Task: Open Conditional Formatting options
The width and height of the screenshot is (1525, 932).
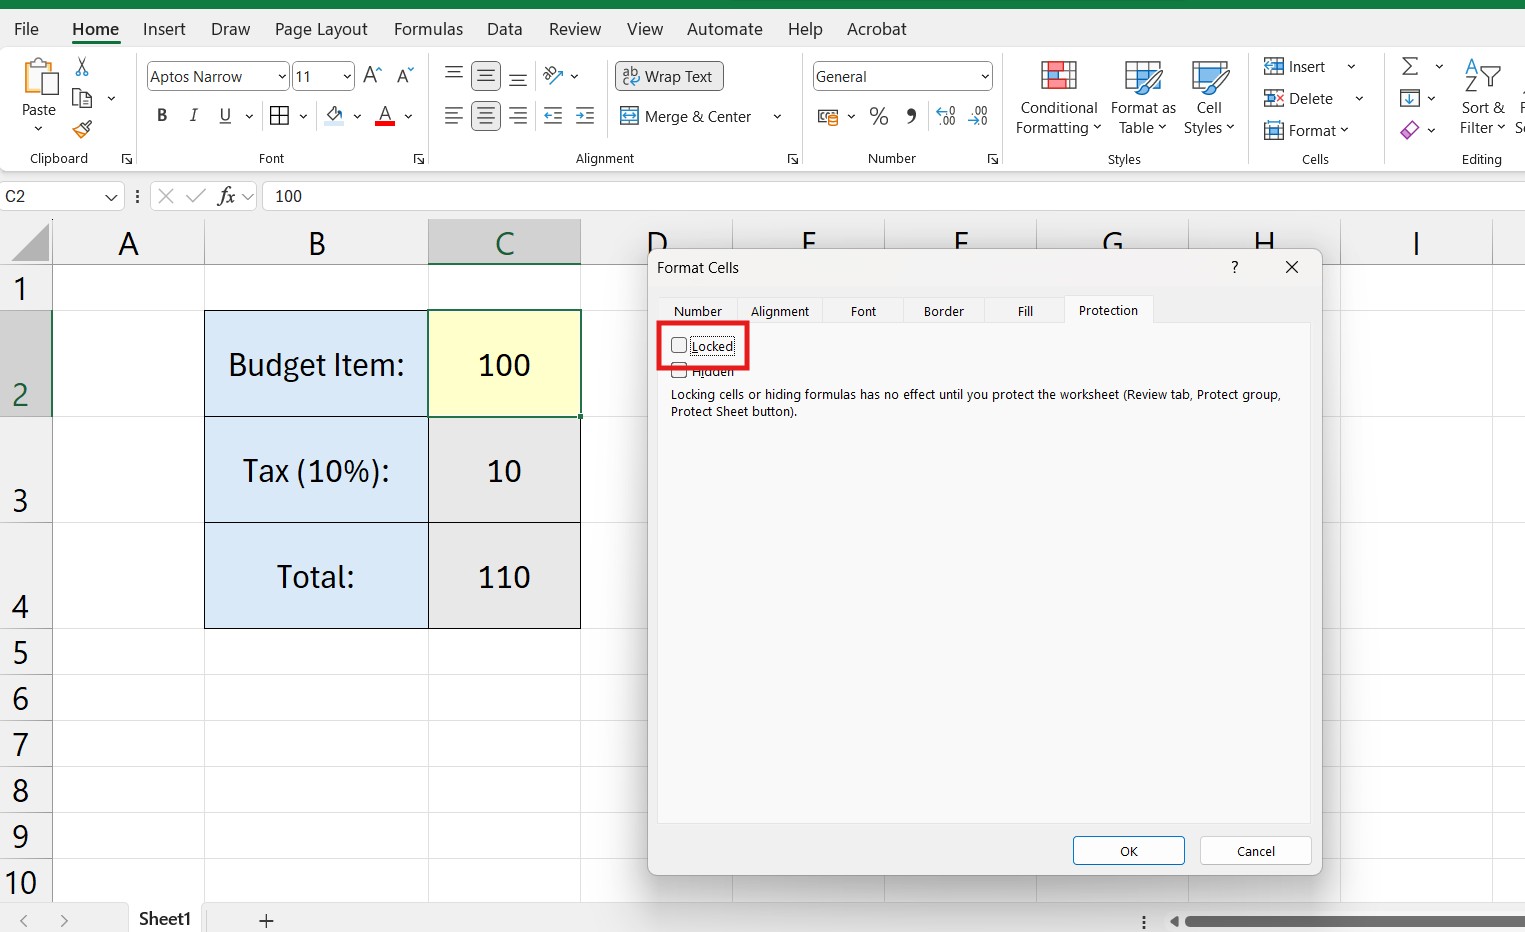Action: tap(1058, 97)
